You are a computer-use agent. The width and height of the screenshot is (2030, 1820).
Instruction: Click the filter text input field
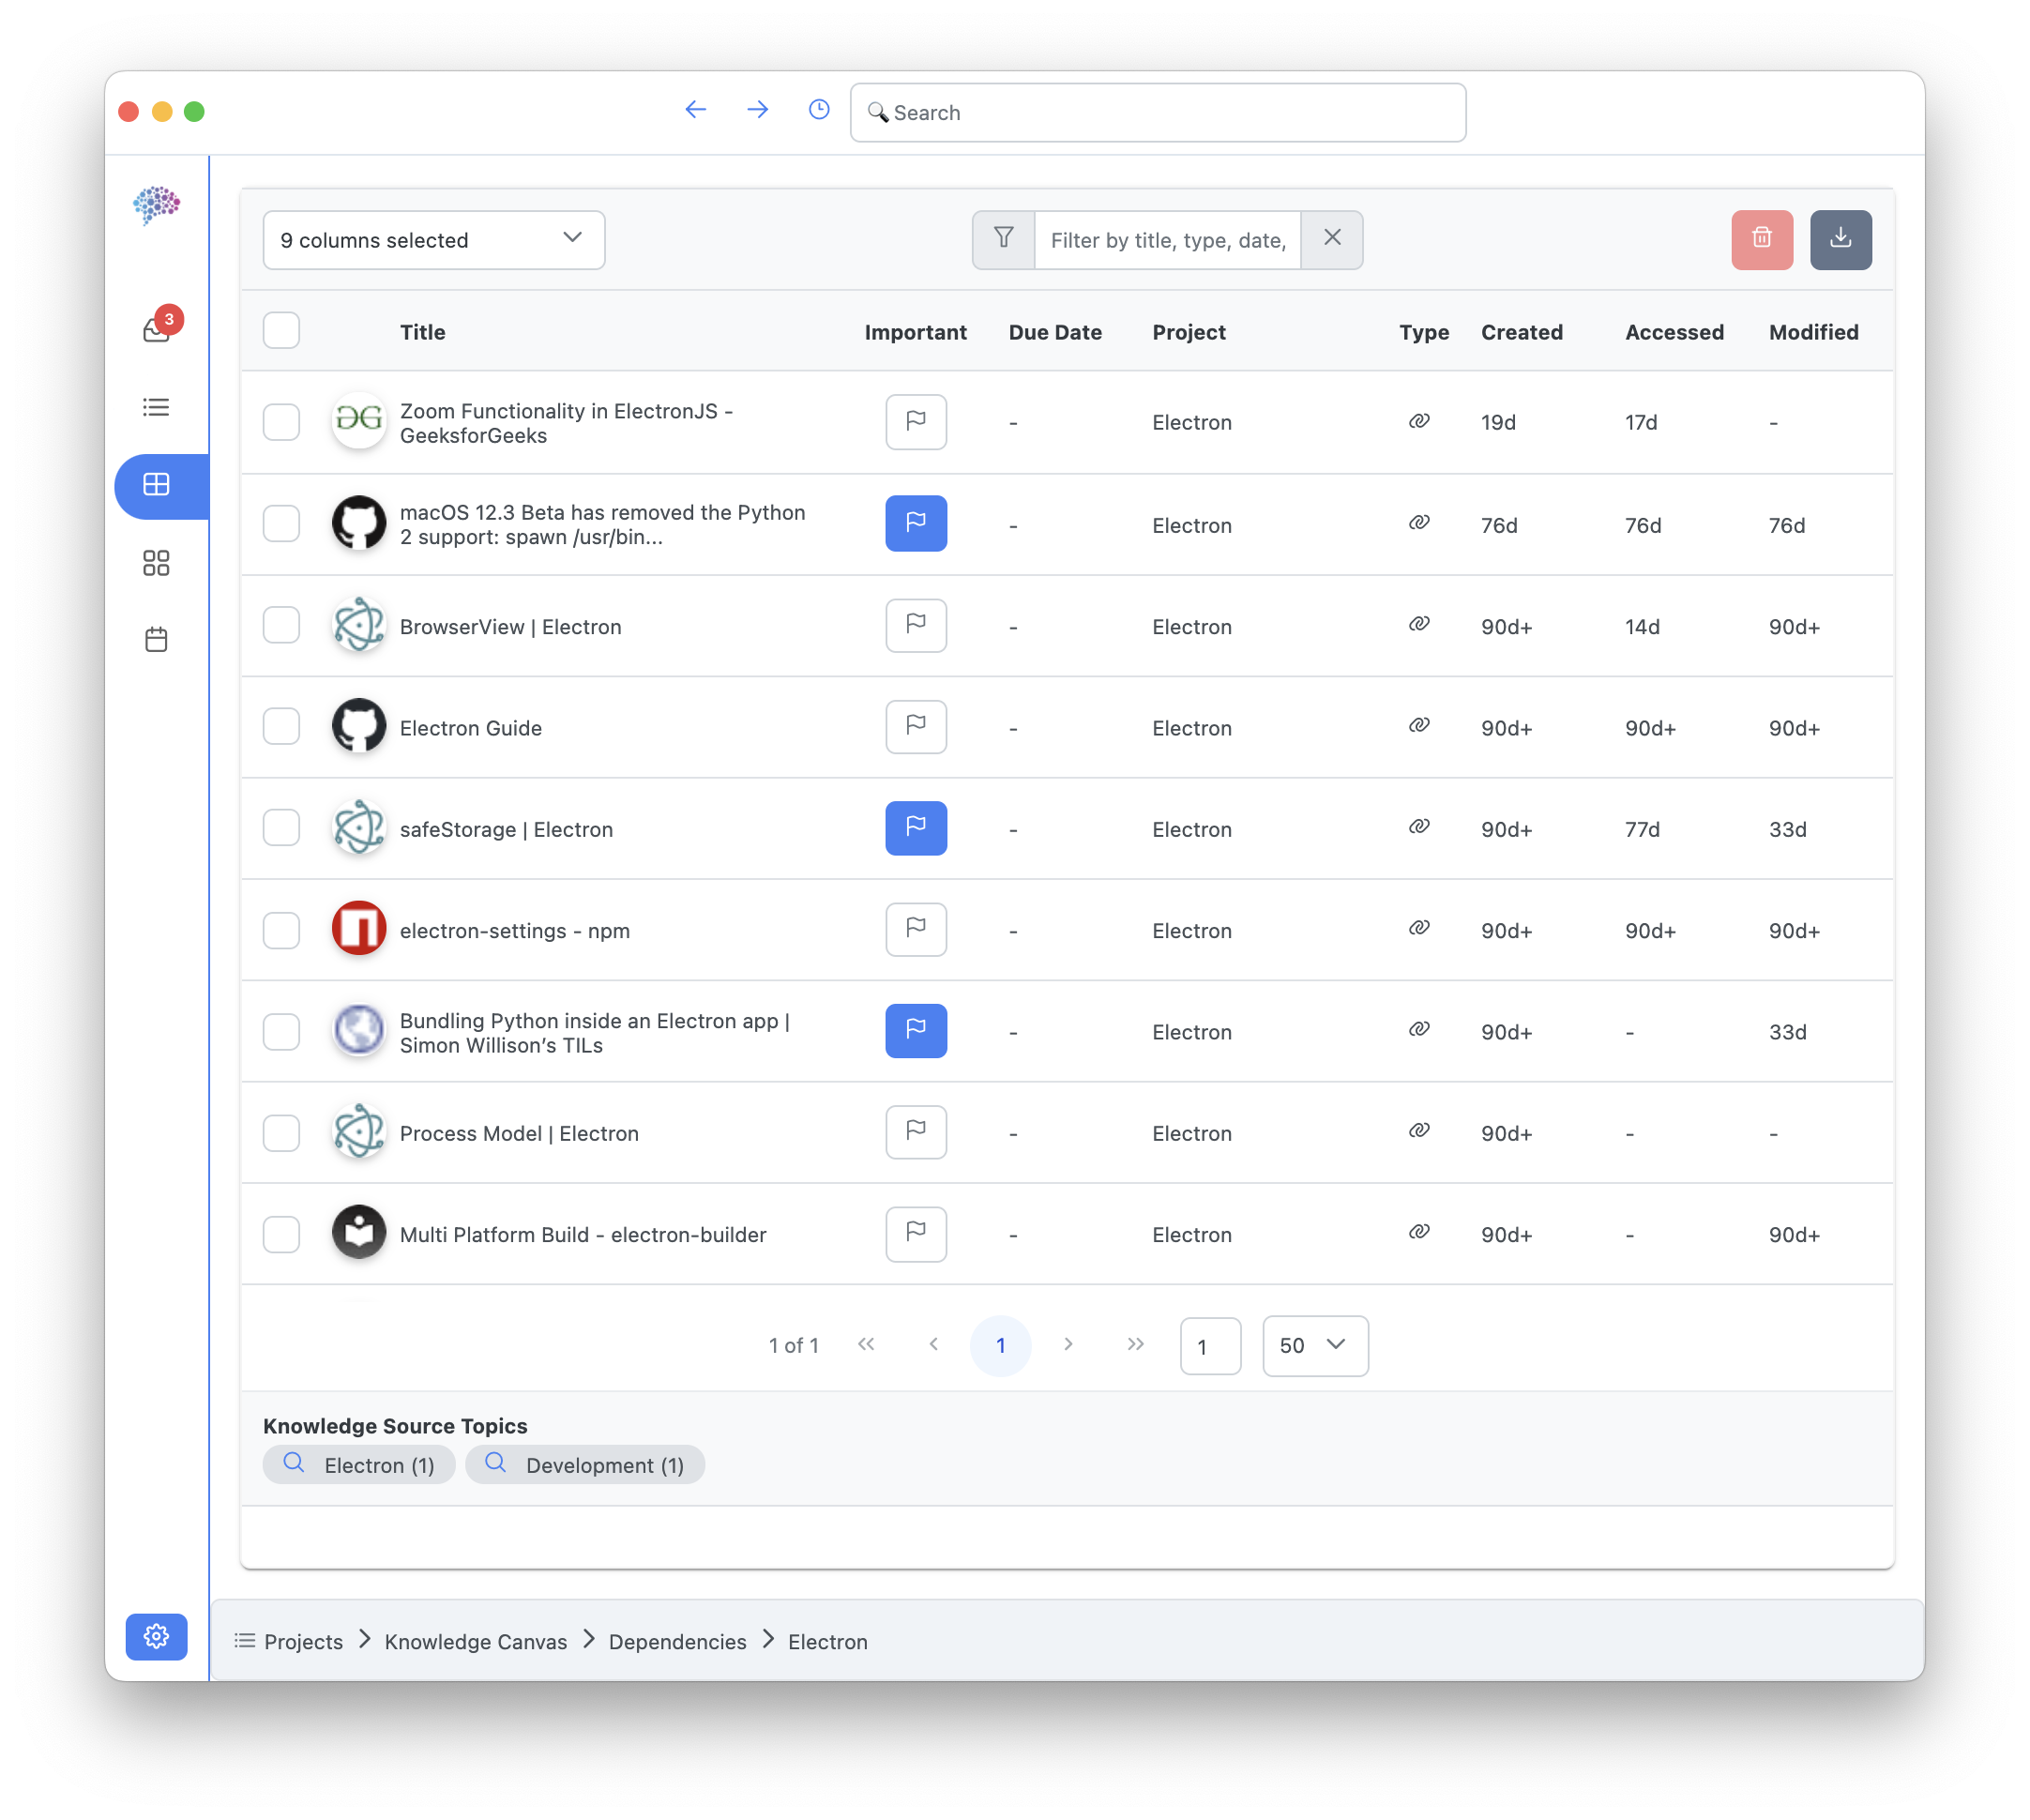tap(1166, 240)
